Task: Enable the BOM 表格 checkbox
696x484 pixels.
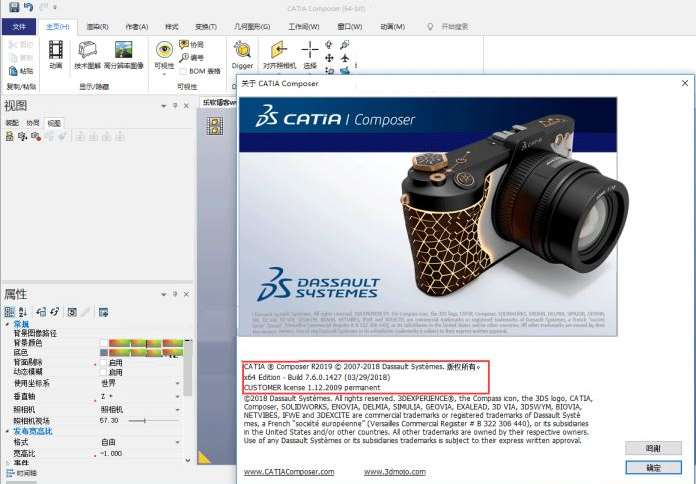Action: tap(184, 71)
